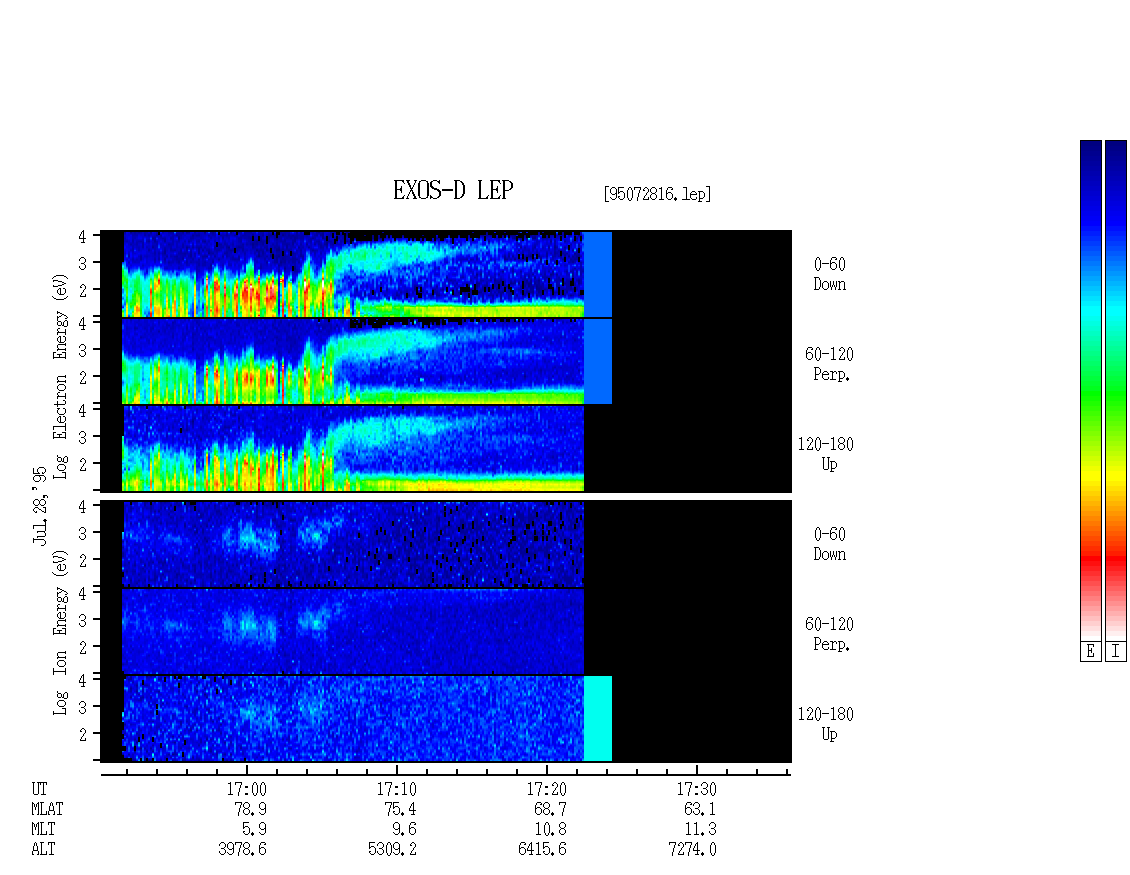Click the ALT value 5309.2
This screenshot has height=875, width=1130.
(x=393, y=850)
